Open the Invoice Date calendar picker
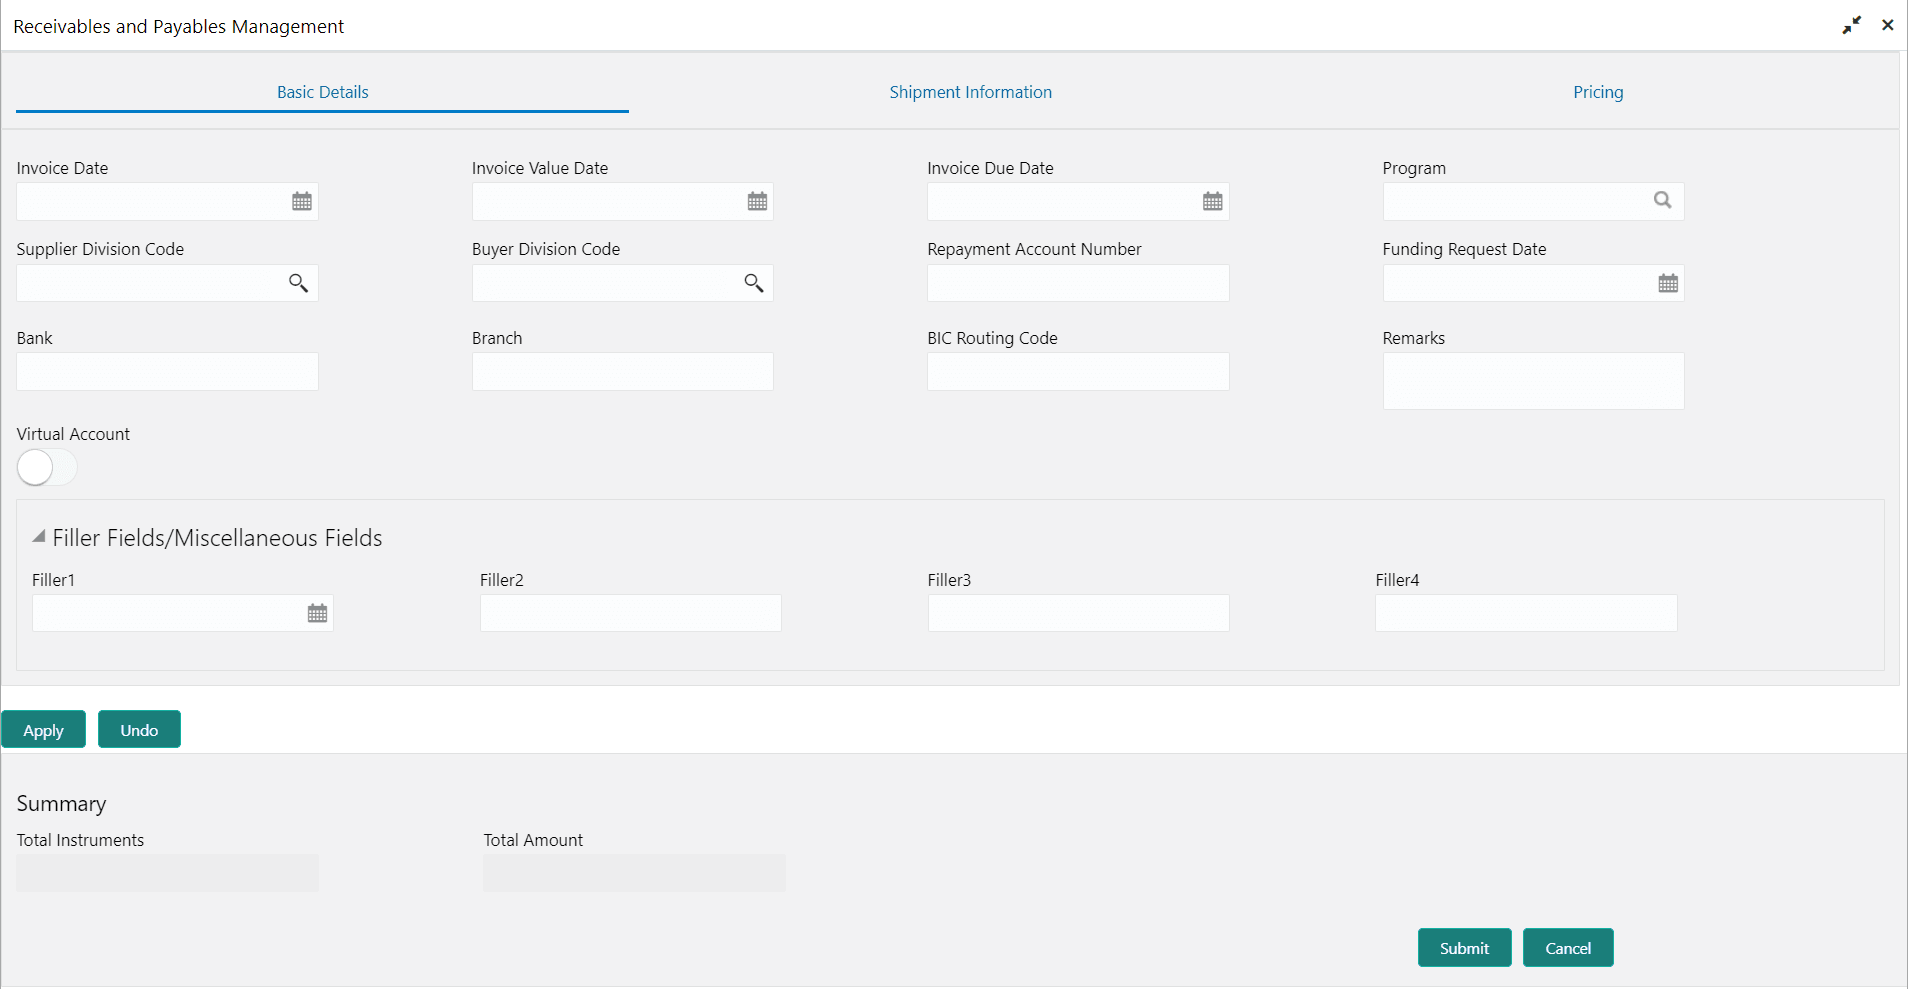1908x989 pixels. (x=301, y=202)
